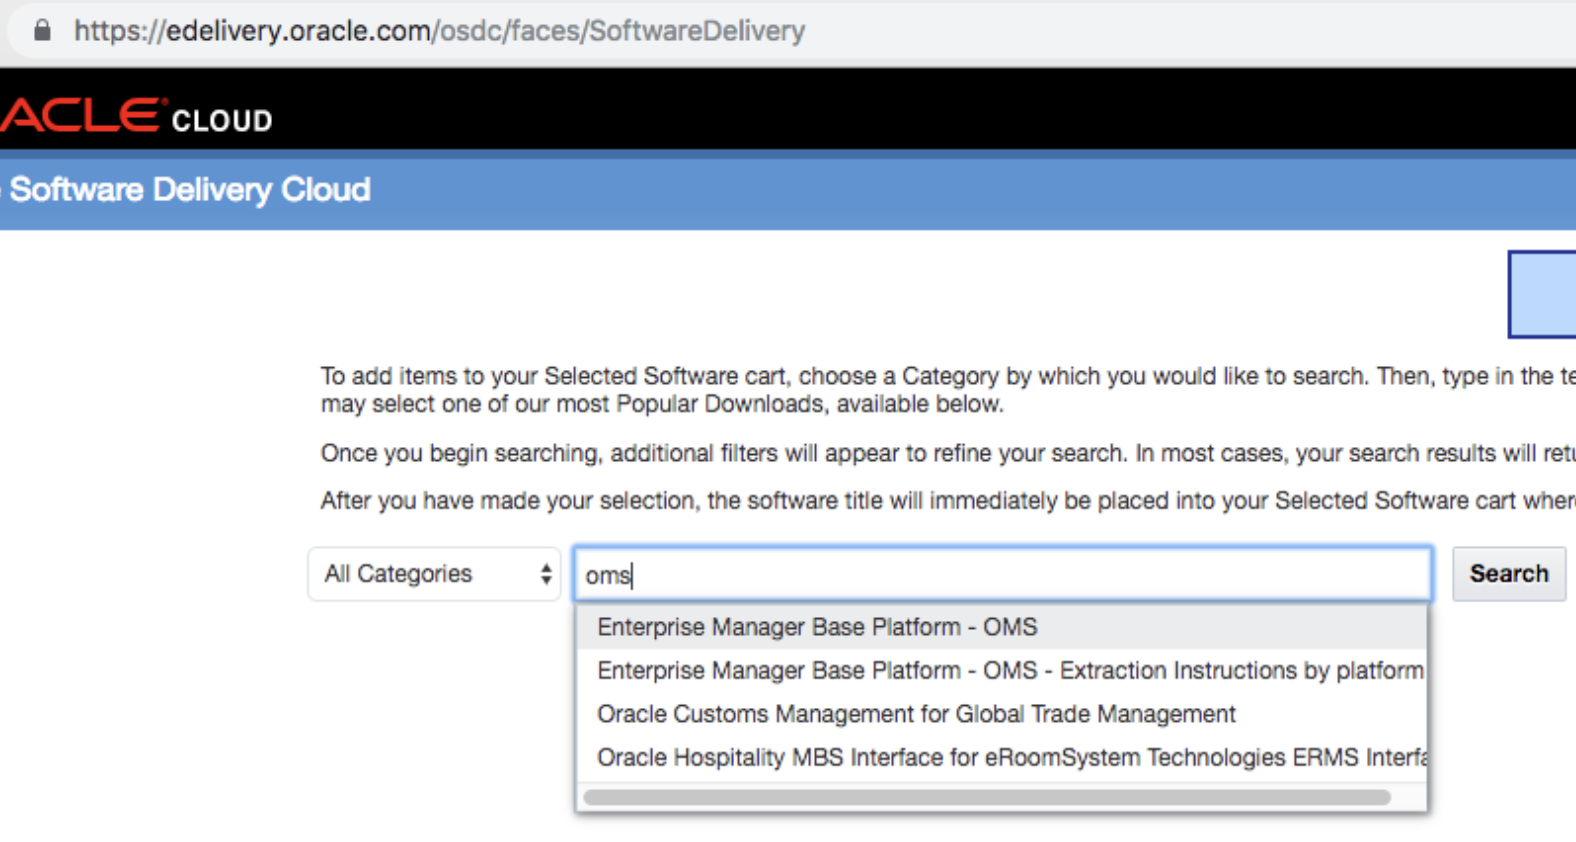This screenshot has height=842, width=1576.
Task: Click the Software Delivery Cloud heading
Action: (x=189, y=190)
